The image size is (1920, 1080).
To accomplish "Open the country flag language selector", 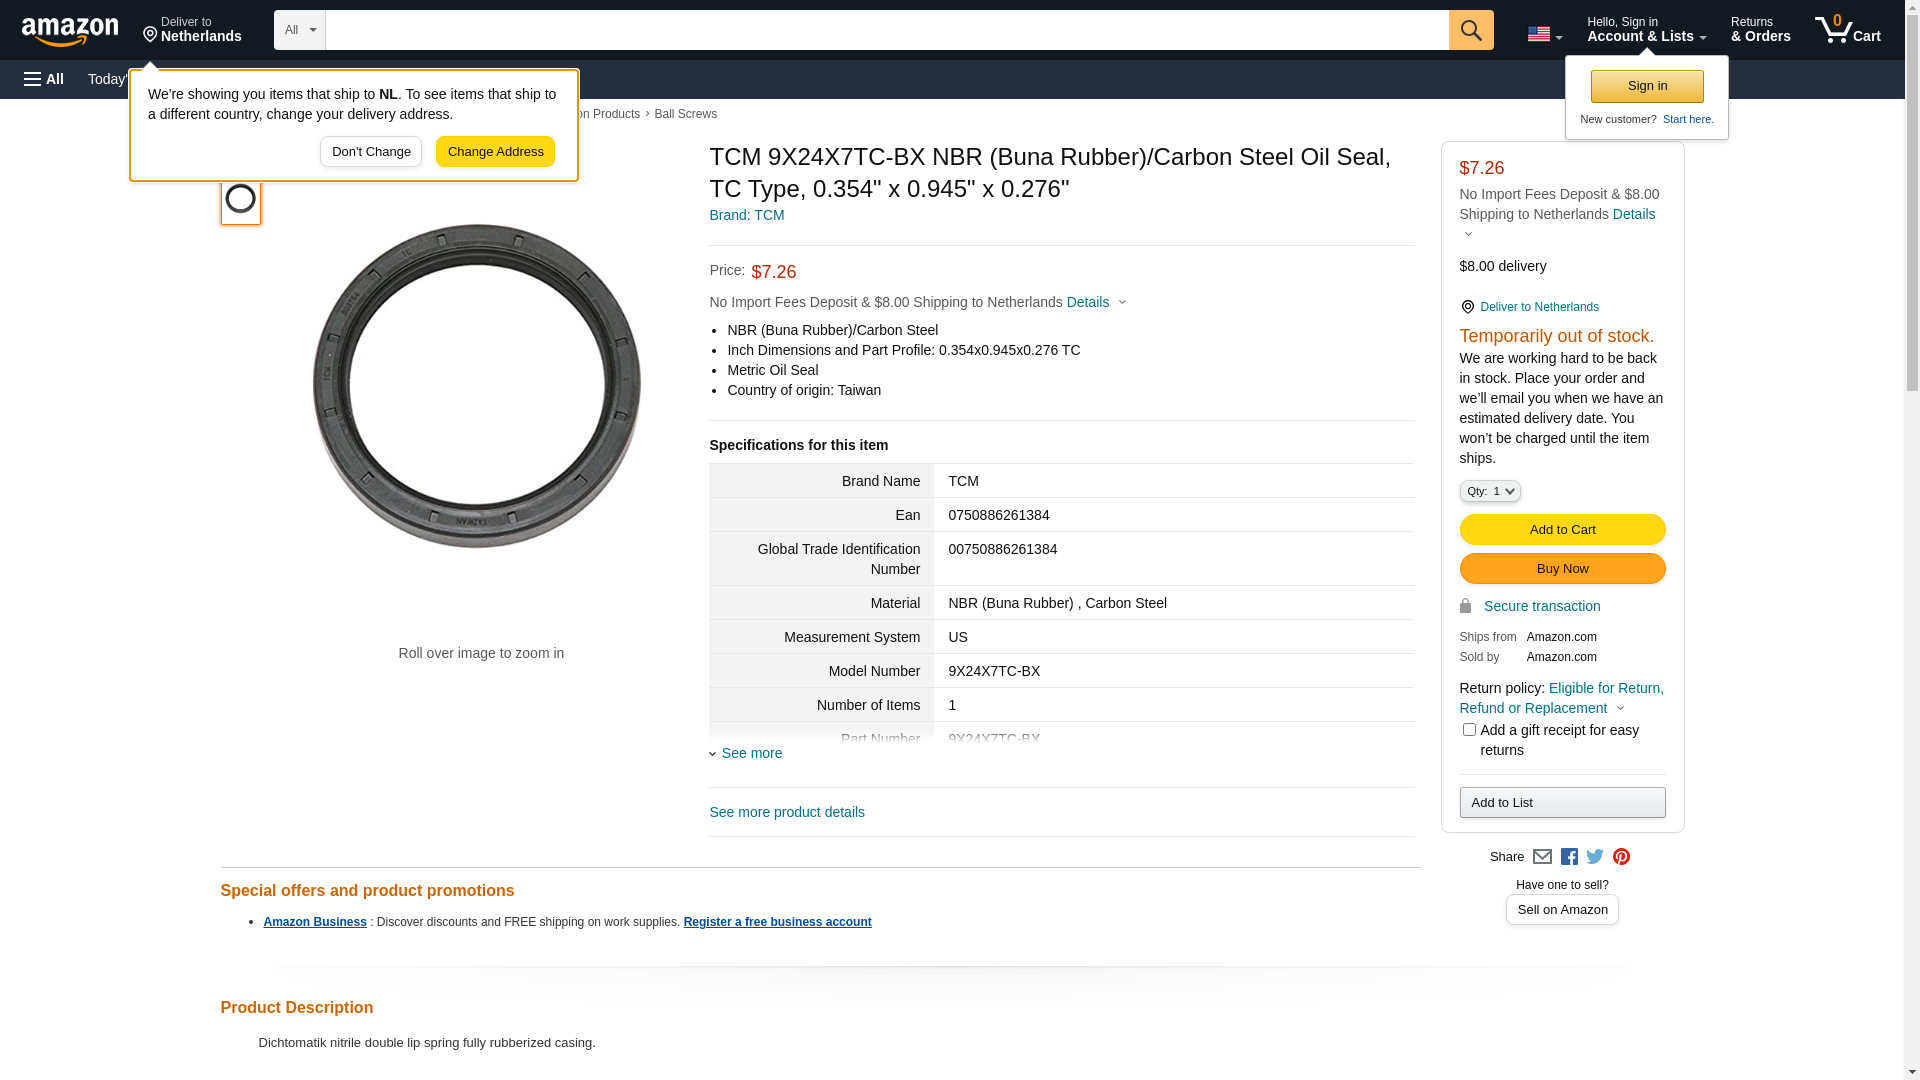I will (1544, 34).
